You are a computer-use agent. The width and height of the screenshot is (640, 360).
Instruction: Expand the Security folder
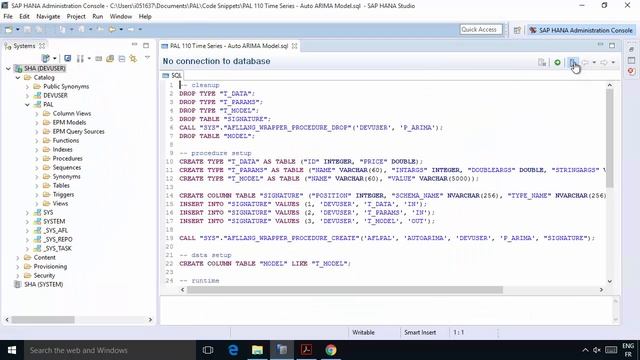pyautogui.click(x=18, y=276)
